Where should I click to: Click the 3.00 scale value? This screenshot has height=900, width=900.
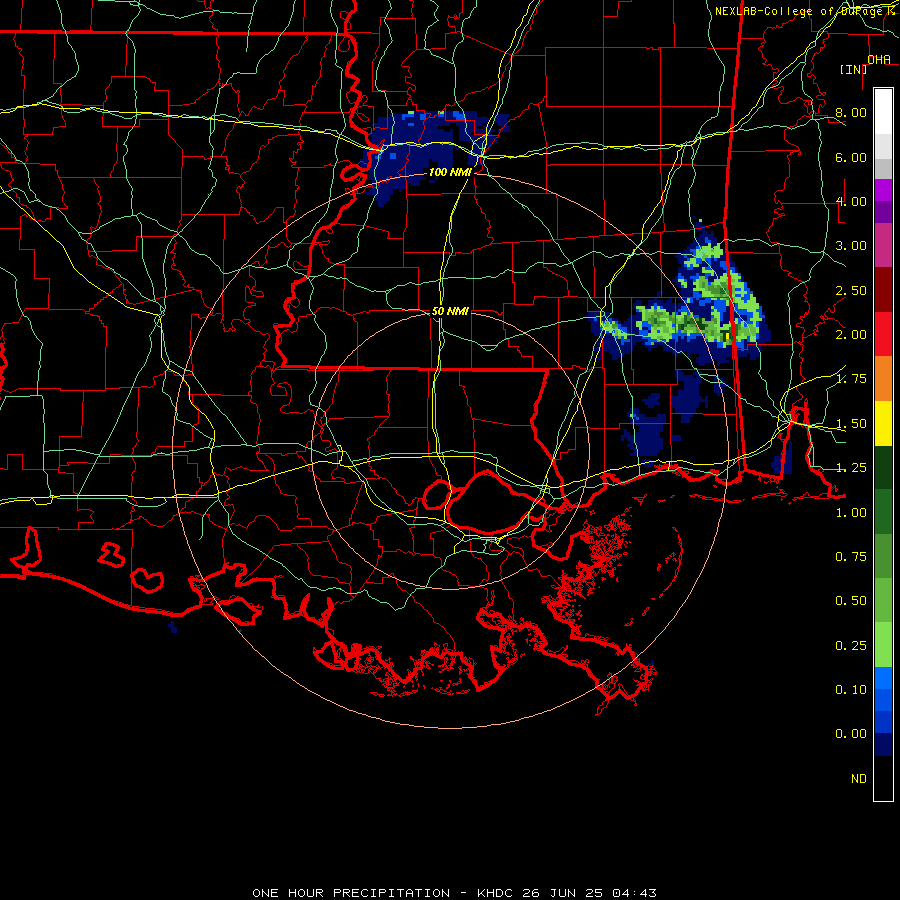click(x=851, y=246)
